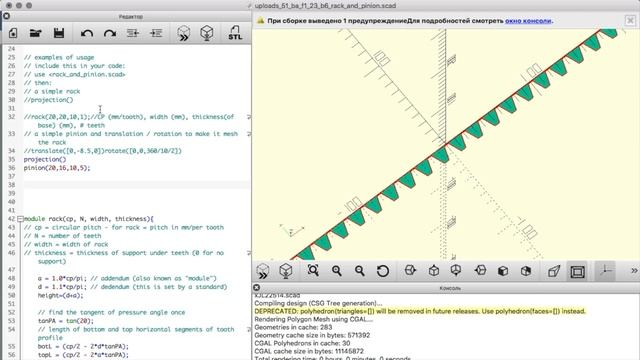Collapse the module rack code fold
The height and width of the screenshot is (360, 640).
20,219
